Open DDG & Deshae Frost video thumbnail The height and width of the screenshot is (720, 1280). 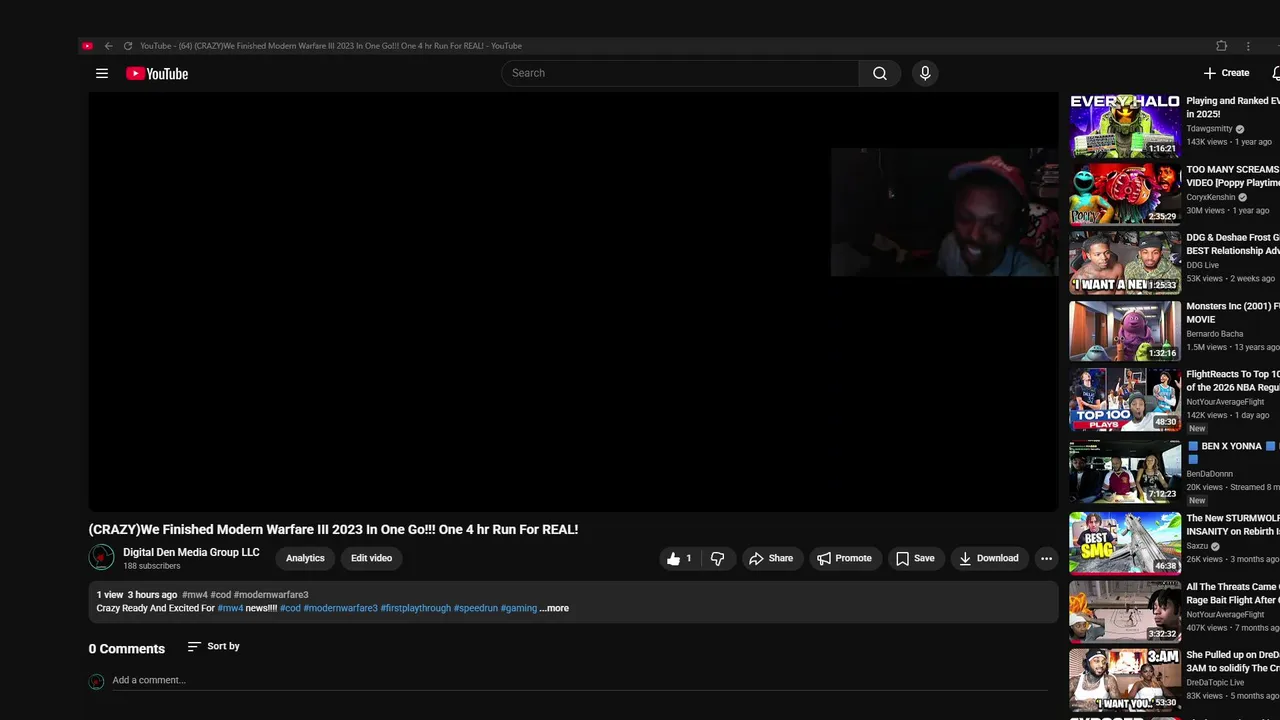[1125, 263]
